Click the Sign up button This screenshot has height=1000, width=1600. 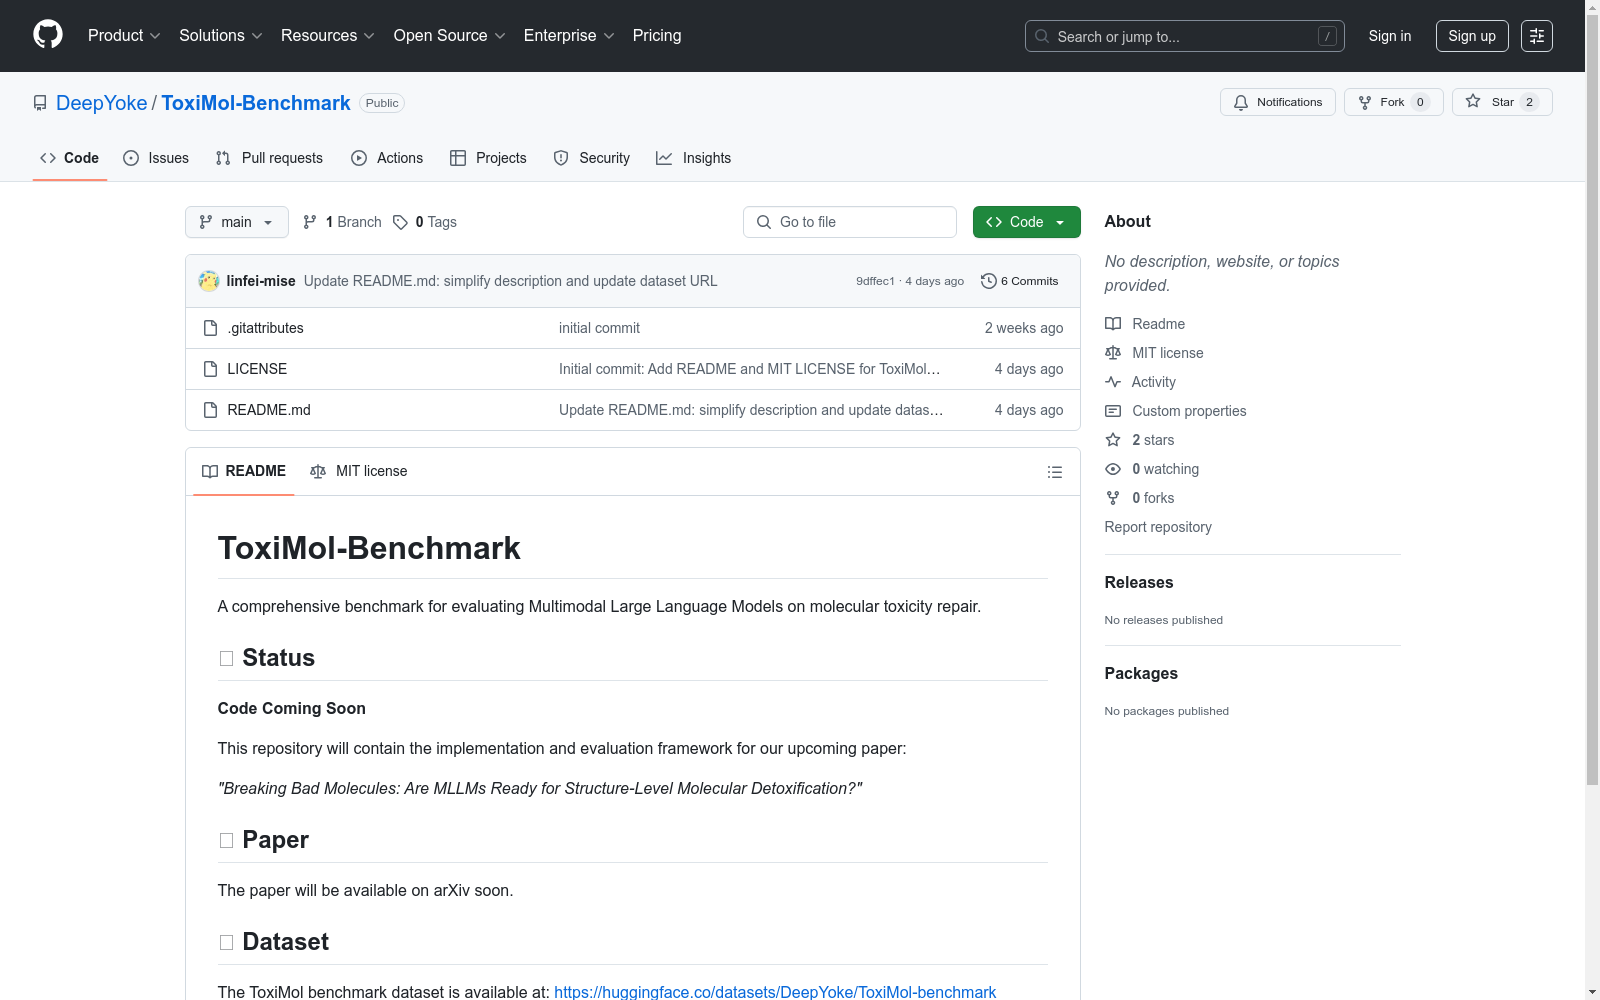click(1472, 36)
